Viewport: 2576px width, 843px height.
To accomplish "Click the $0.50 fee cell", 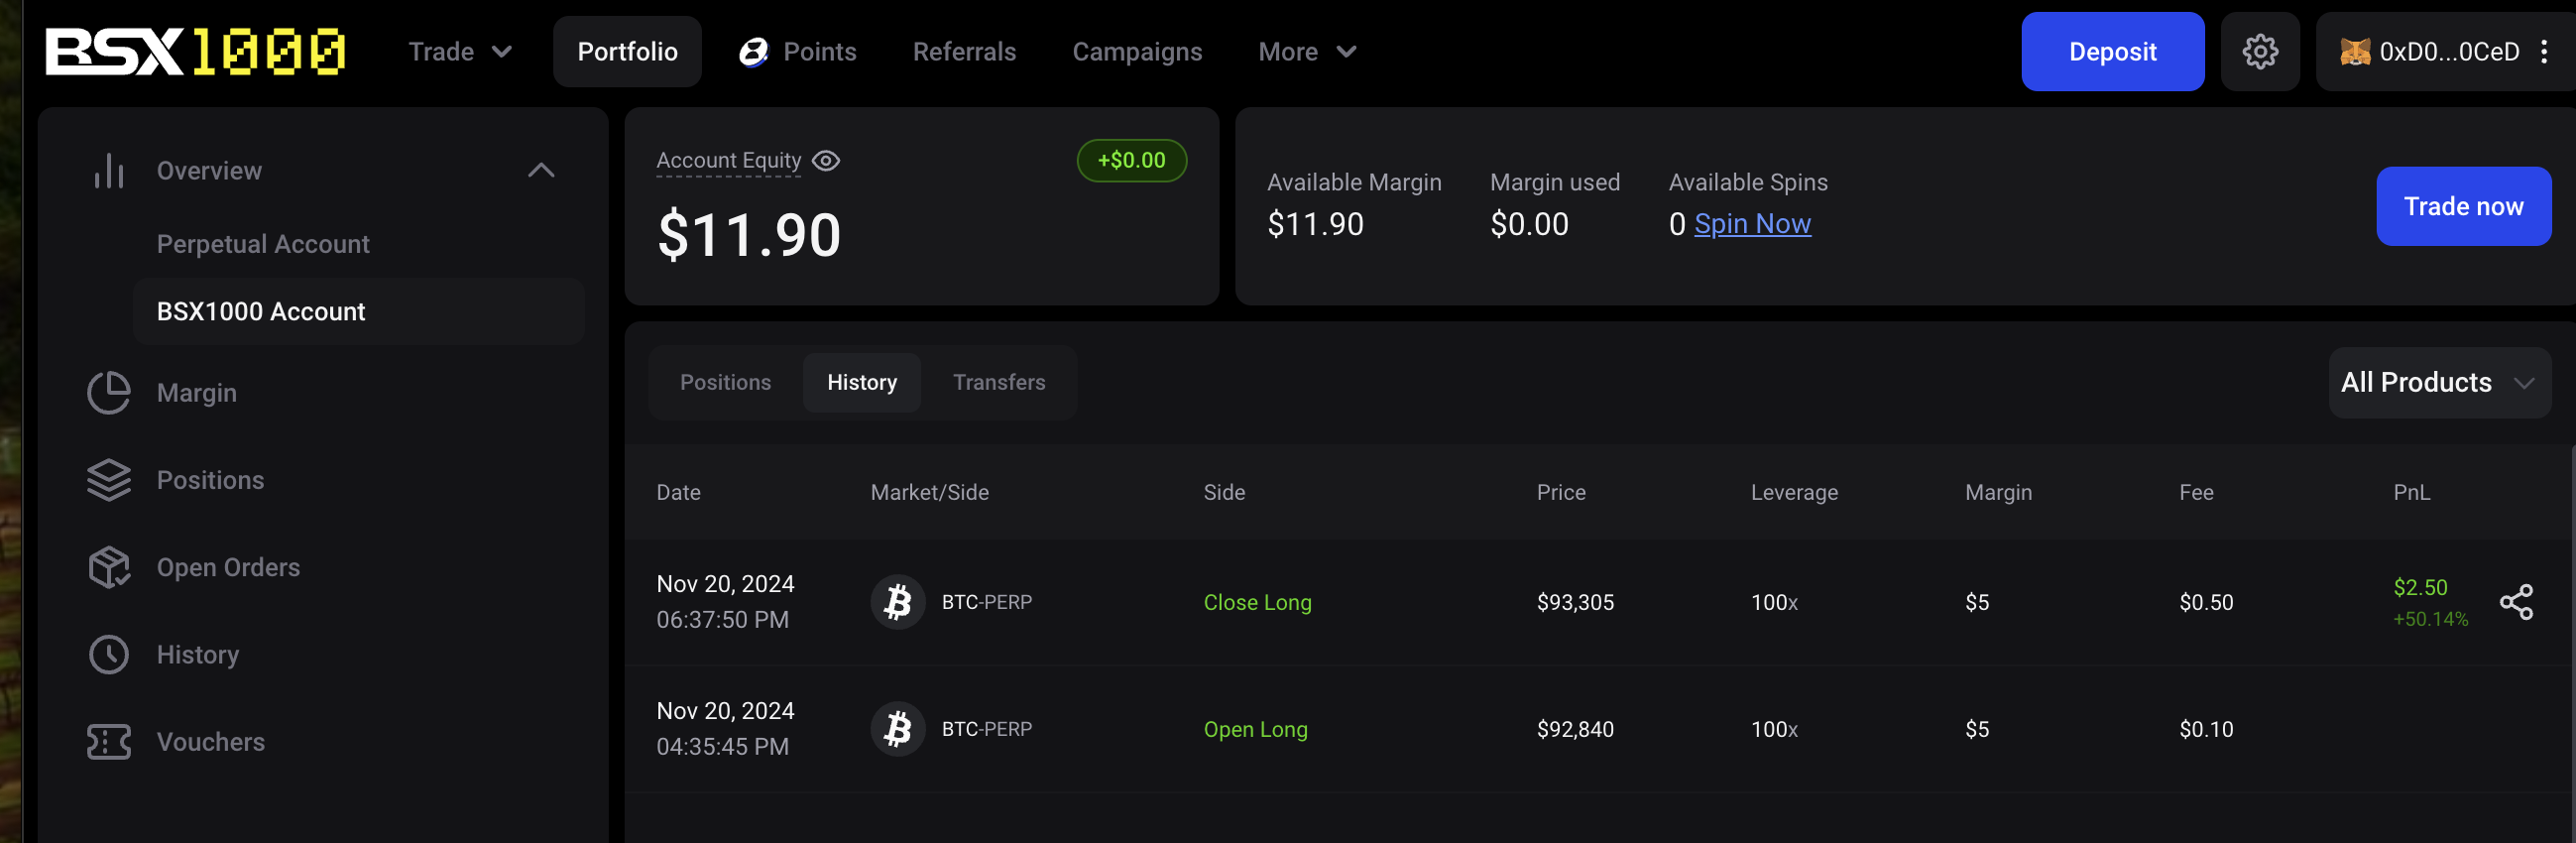I will 2206,602.
